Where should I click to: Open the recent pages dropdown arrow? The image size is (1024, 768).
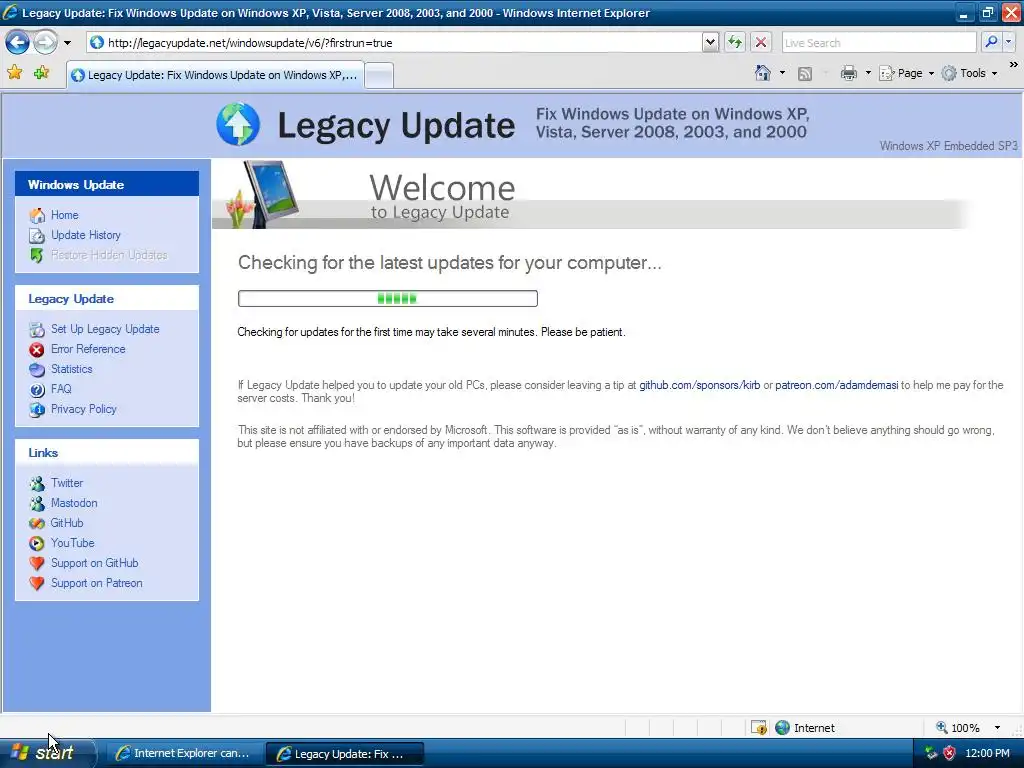[67, 43]
